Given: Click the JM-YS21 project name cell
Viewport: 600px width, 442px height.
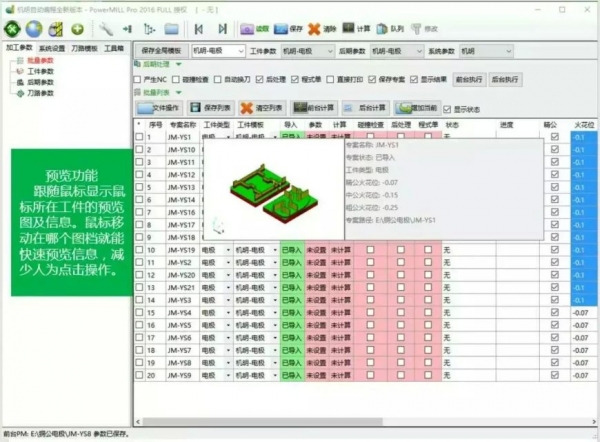Looking at the screenshot, I should coord(181,288).
